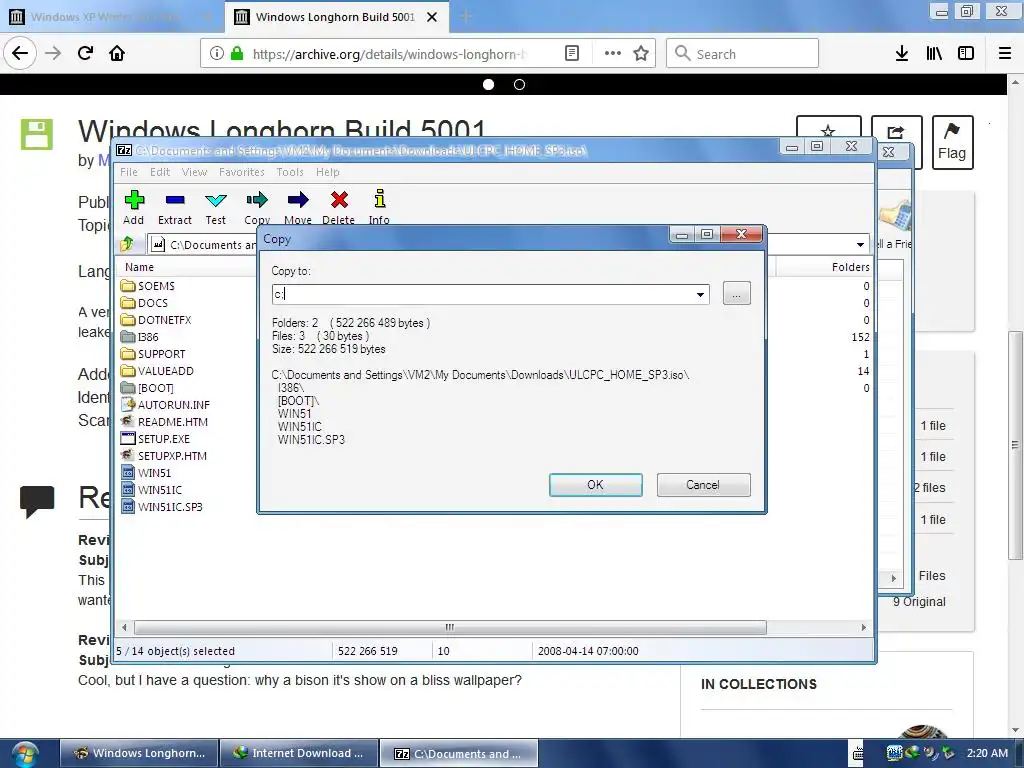The image size is (1024, 768).
Task: Click the browse folder ellipsis button
Action: [737, 293]
